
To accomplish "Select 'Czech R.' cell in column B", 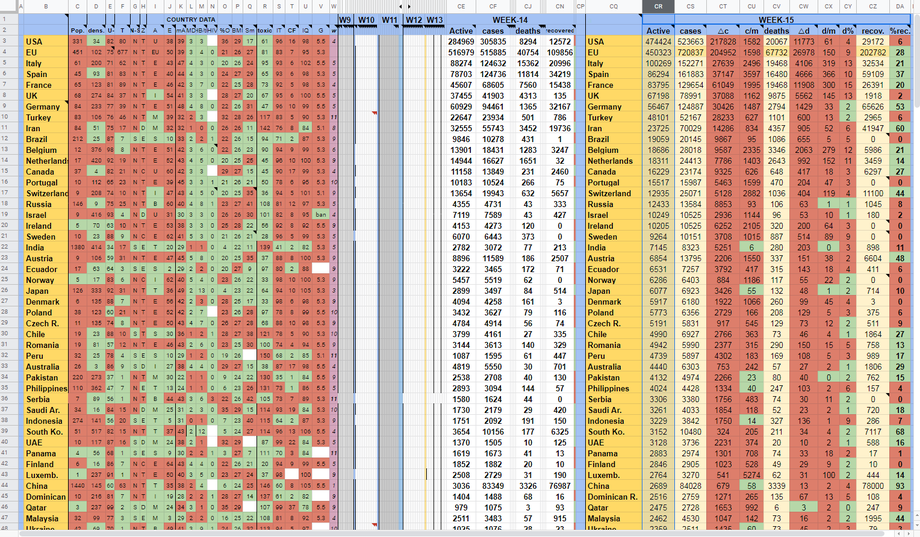I will coord(46,323).
